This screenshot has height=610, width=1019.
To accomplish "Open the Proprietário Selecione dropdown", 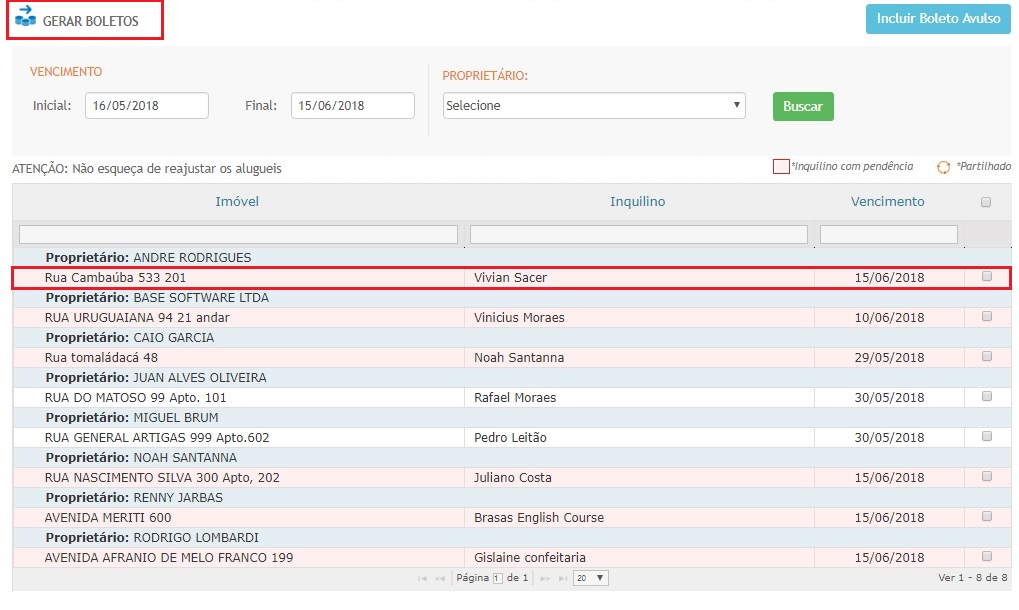I will (x=594, y=106).
